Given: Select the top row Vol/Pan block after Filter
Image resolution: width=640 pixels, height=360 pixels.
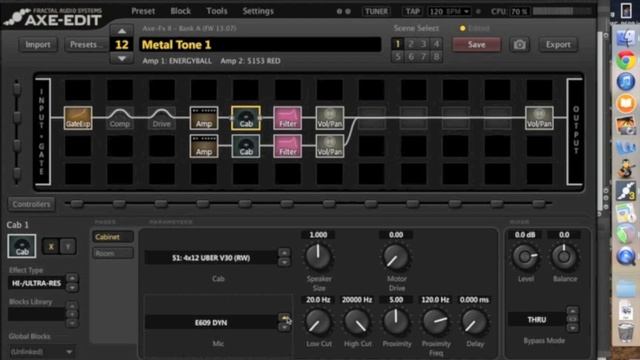Looking at the screenshot, I should click(x=330, y=118).
